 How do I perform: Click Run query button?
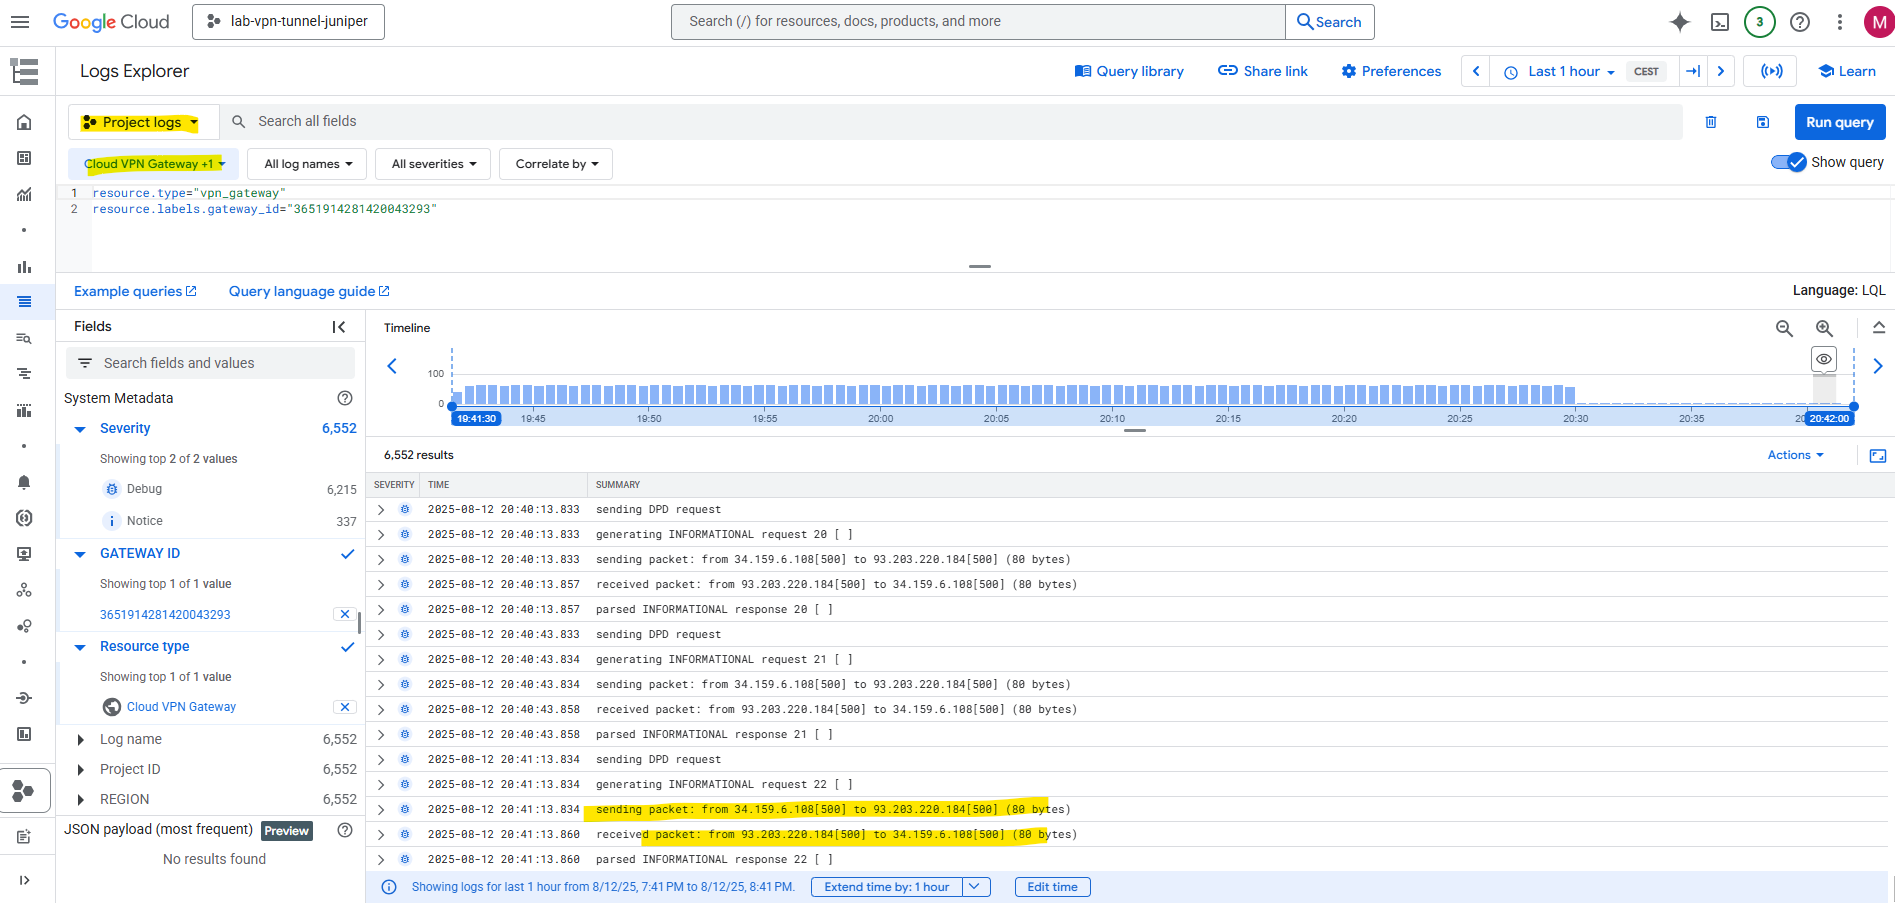pyautogui.click(x=1840, y=122)
